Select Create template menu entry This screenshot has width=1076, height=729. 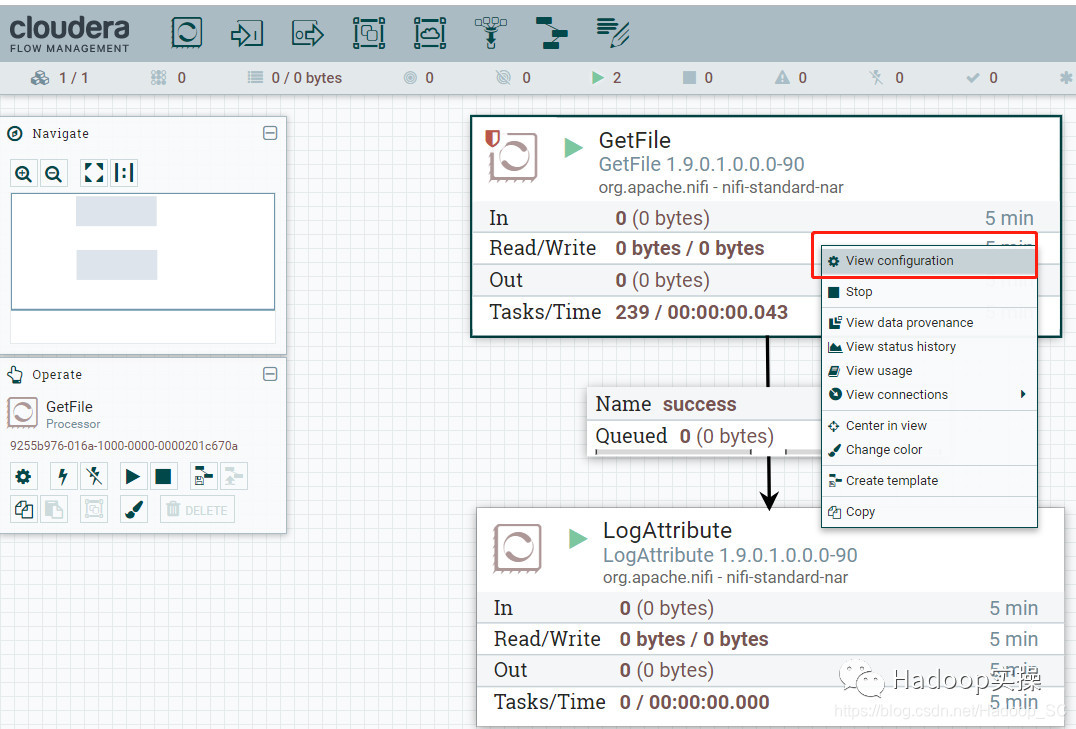[x=928, y=481]
